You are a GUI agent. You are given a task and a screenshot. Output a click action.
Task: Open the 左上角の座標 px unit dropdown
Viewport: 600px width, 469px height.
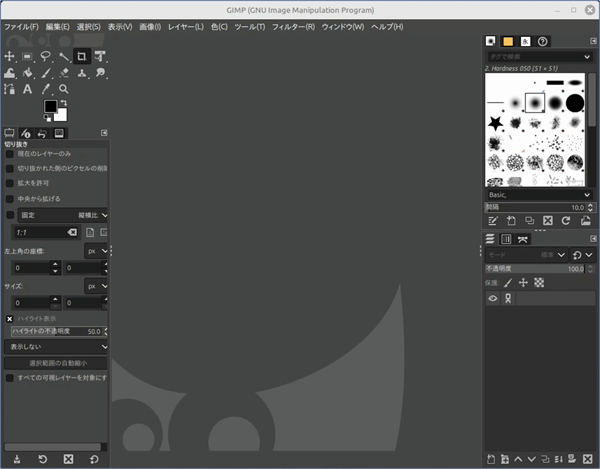tap(96, 251)
